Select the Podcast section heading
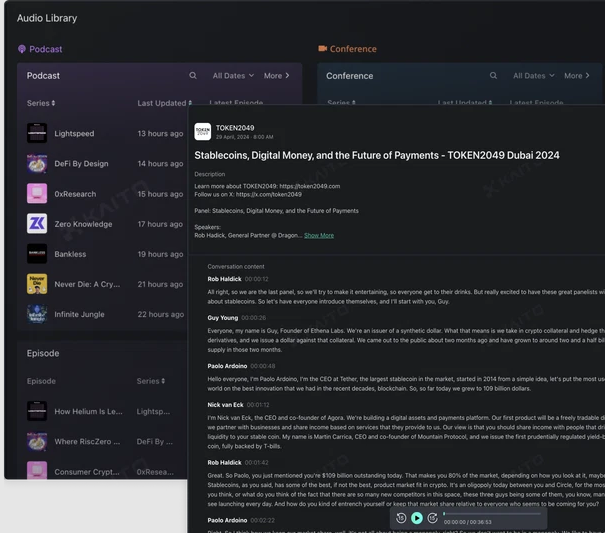Viewport: 605px width, 533px height. [46, 49]
